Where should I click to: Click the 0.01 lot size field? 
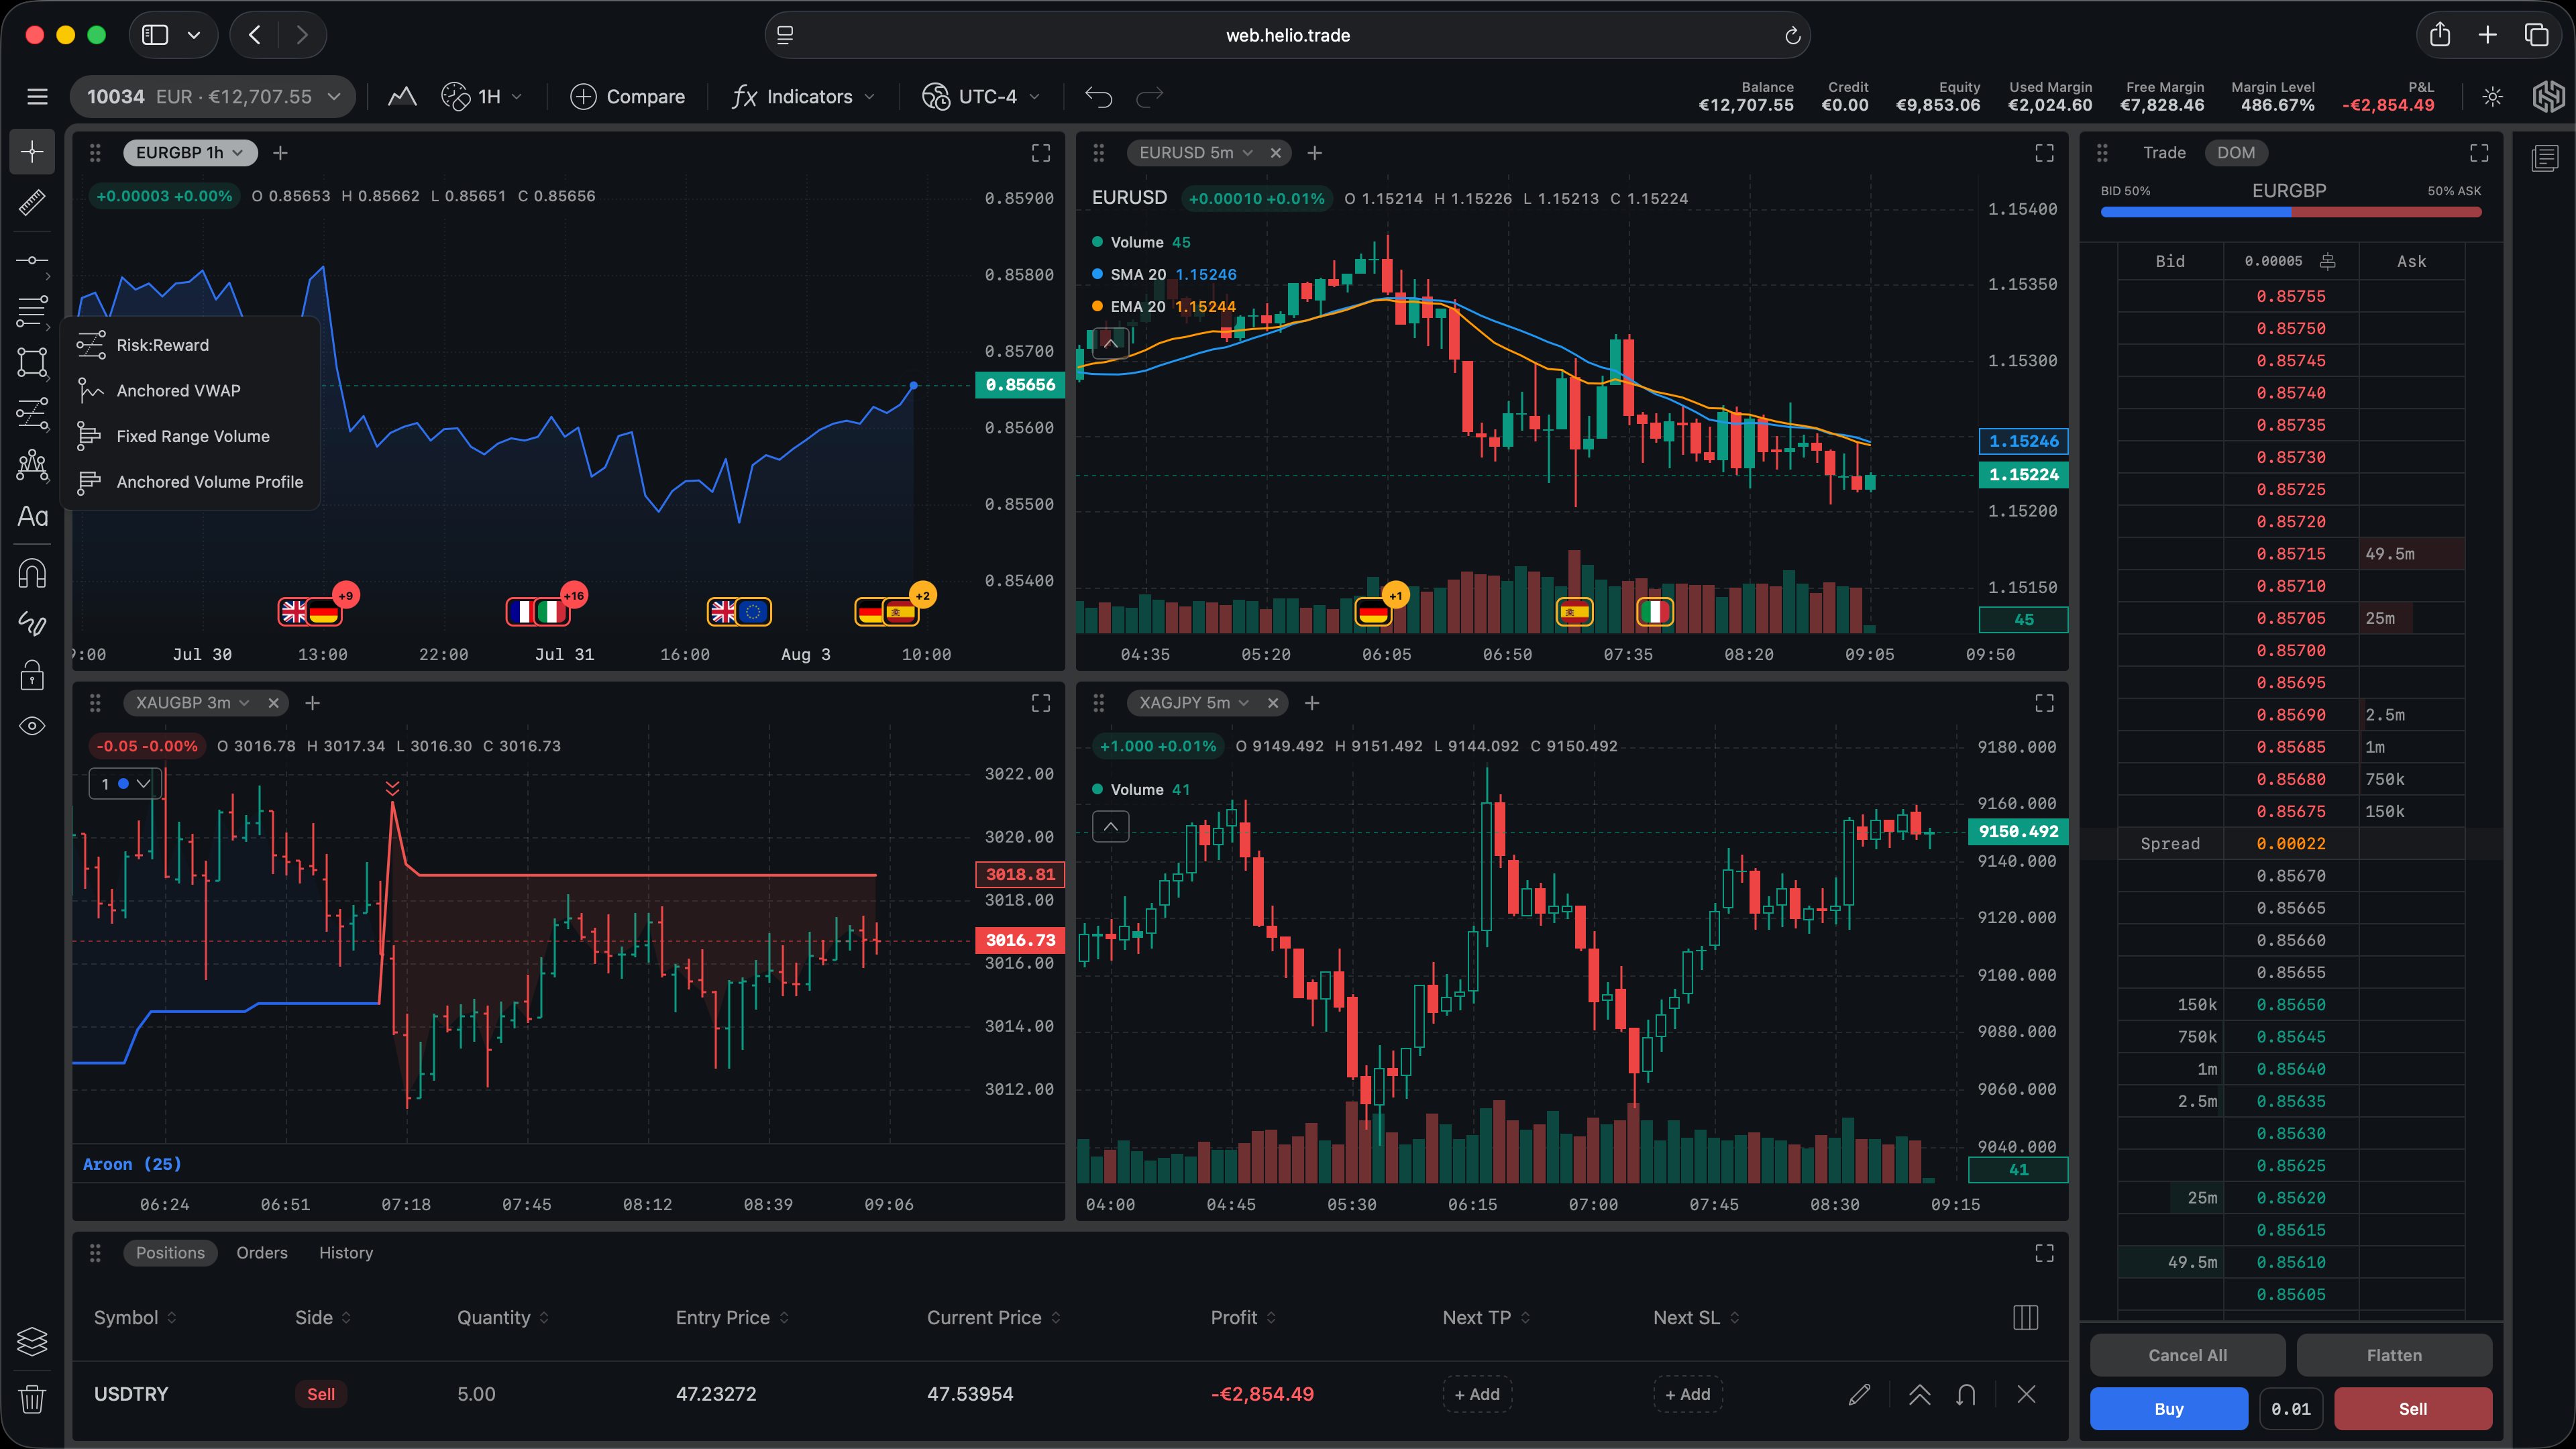point(2291,1409)
